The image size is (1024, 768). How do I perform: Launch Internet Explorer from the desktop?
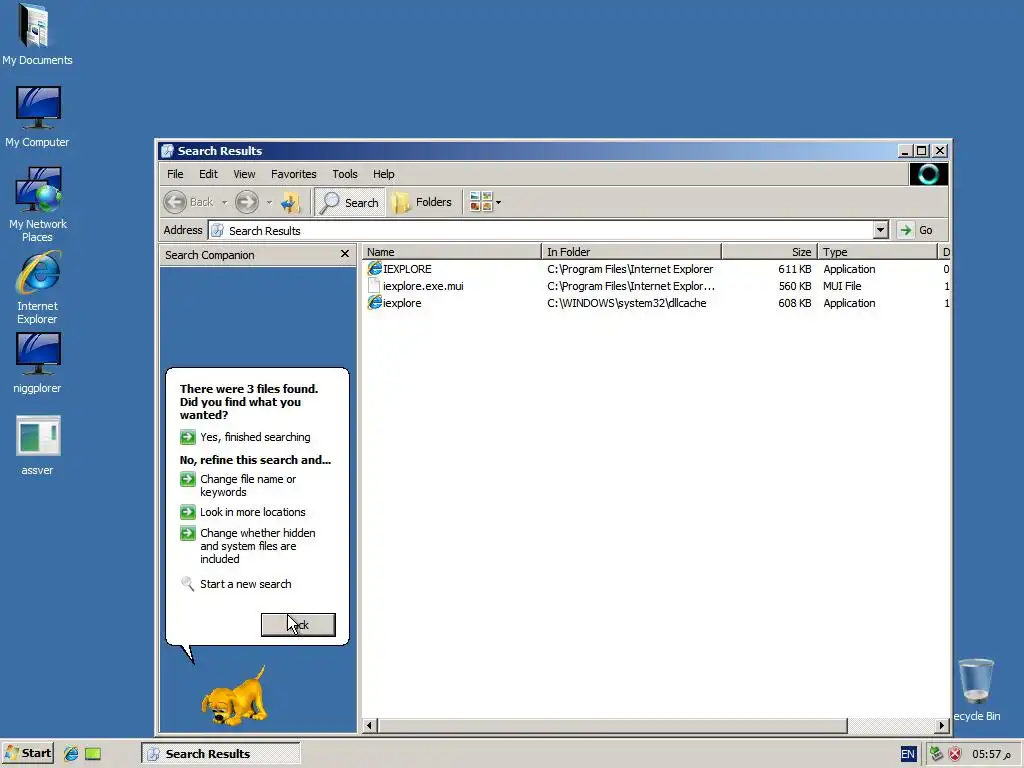click(37, 288)
